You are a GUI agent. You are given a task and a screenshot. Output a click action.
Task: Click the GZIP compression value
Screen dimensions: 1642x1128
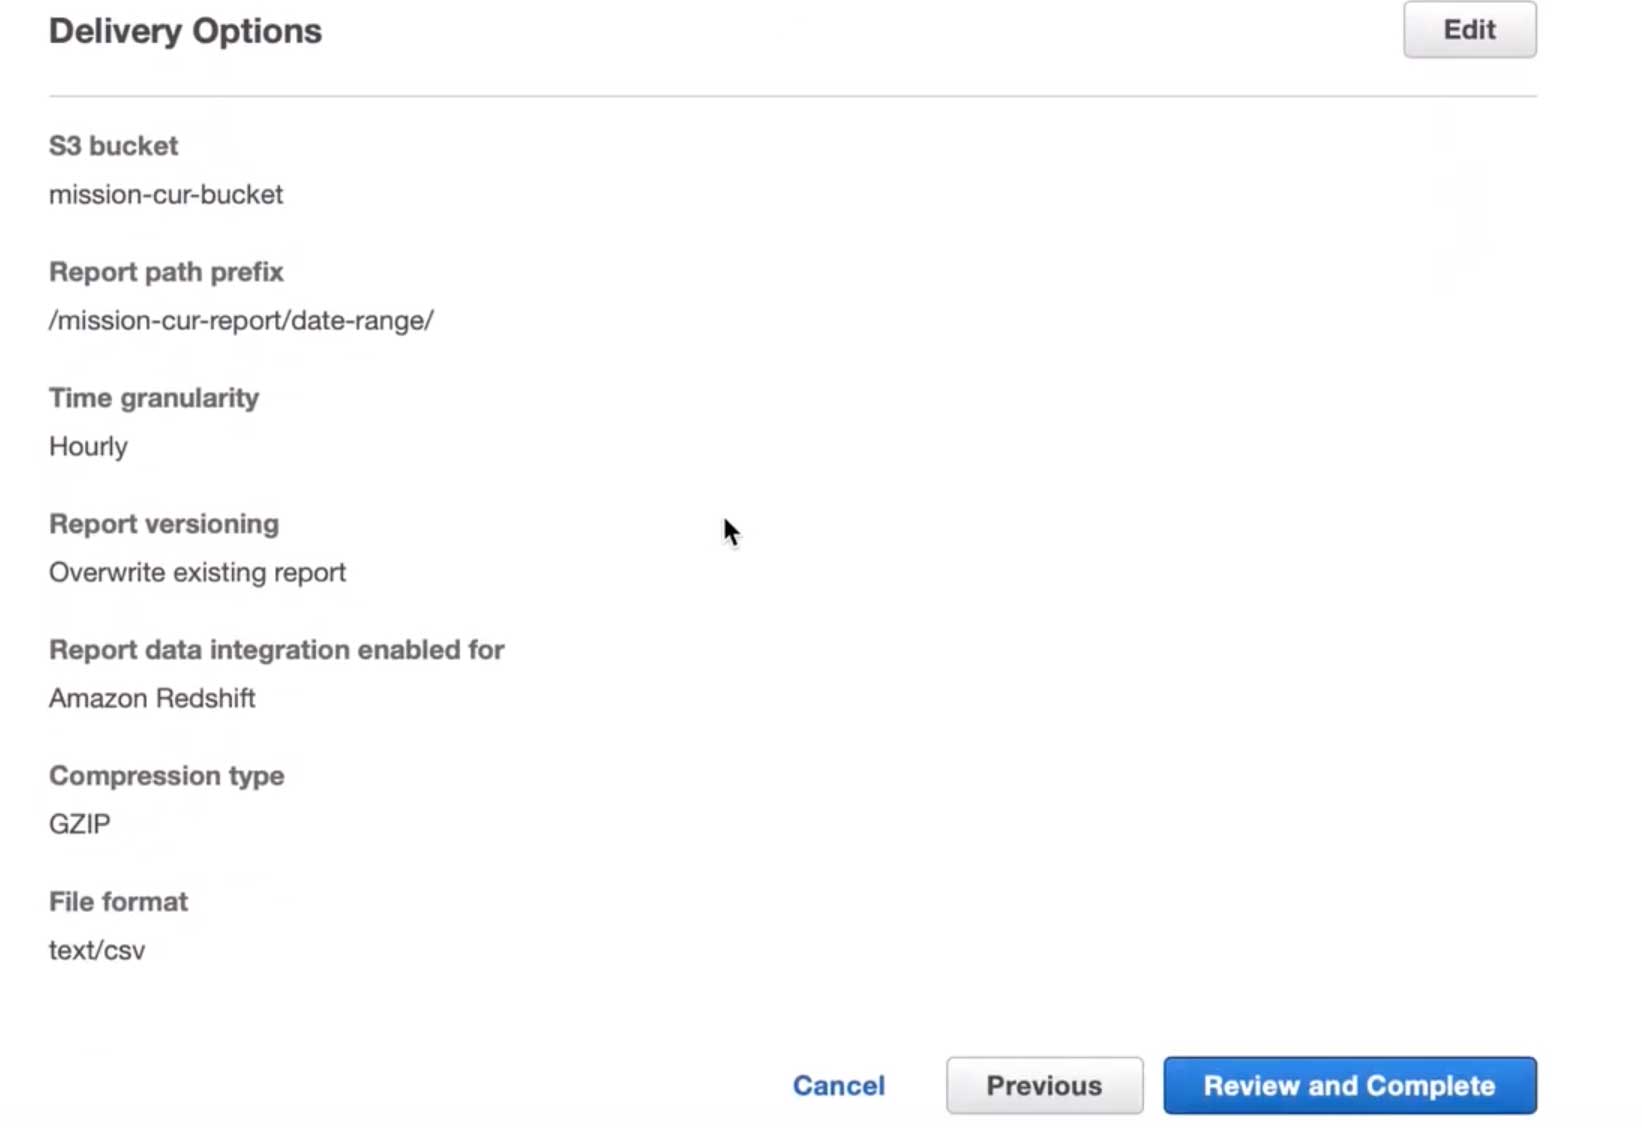point(80,824)
